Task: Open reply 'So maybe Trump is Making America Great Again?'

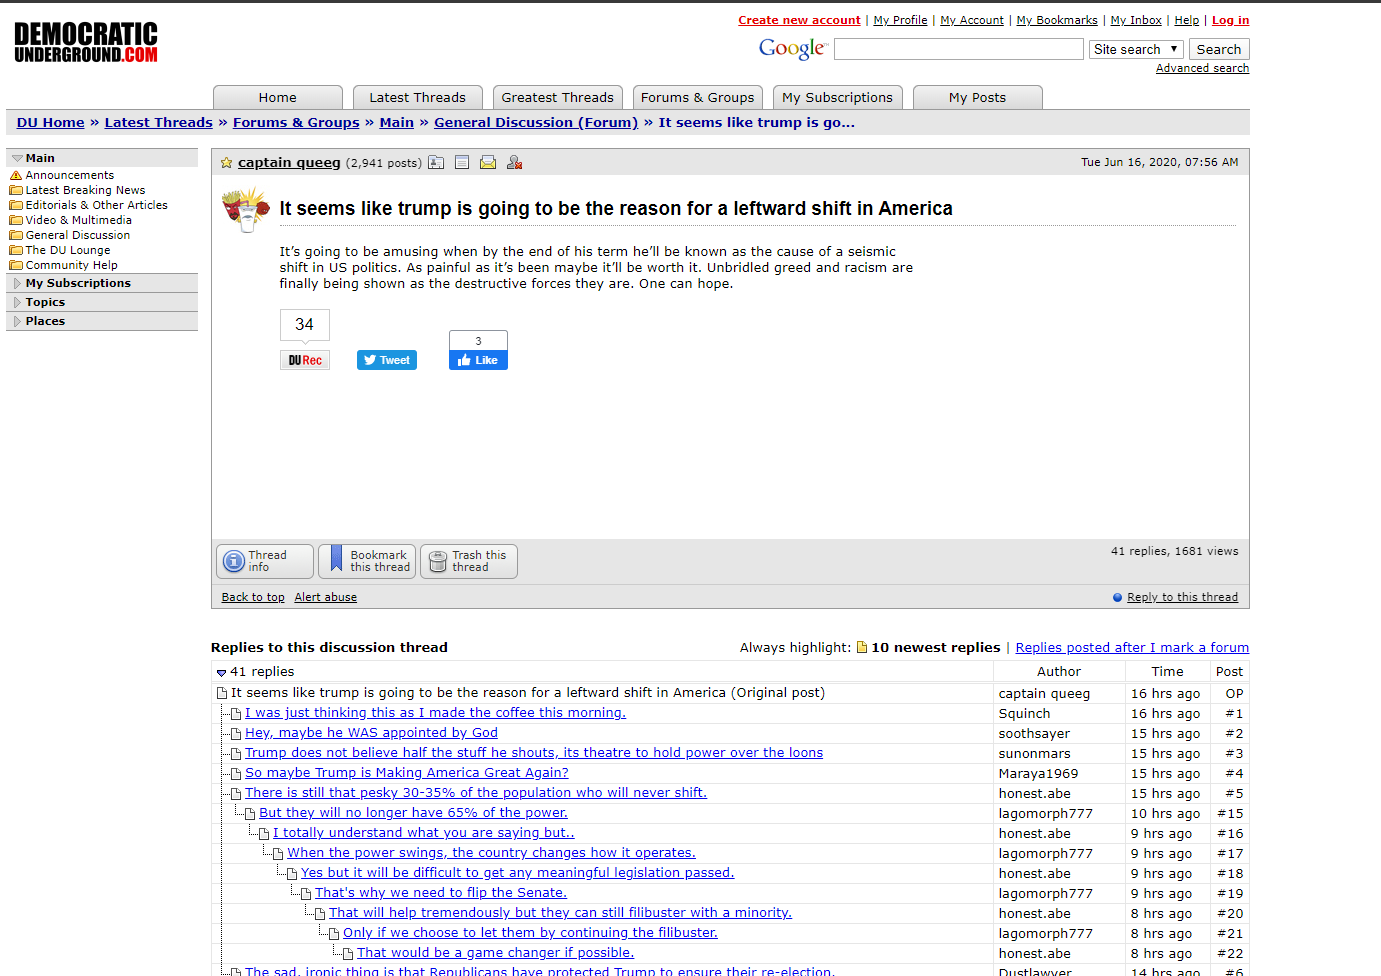Action: [x=407, y=773]
